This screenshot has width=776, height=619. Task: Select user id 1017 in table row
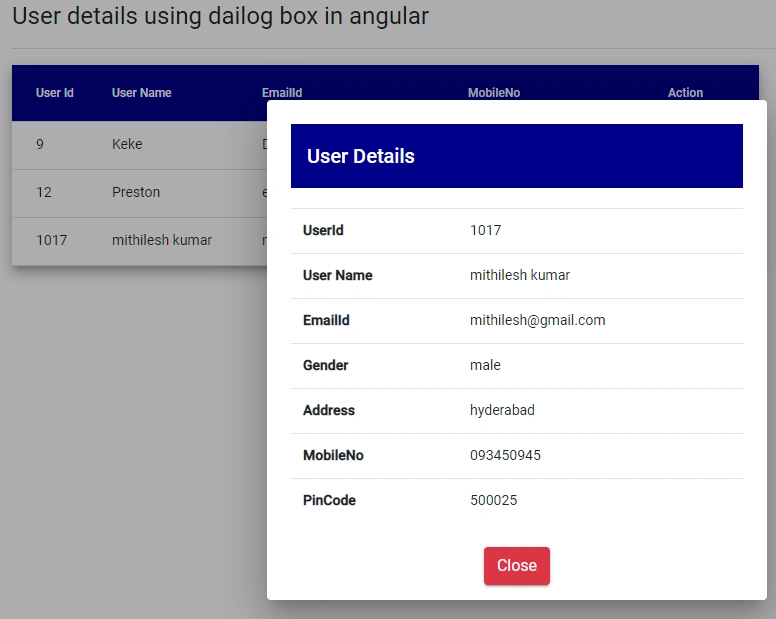51,240
